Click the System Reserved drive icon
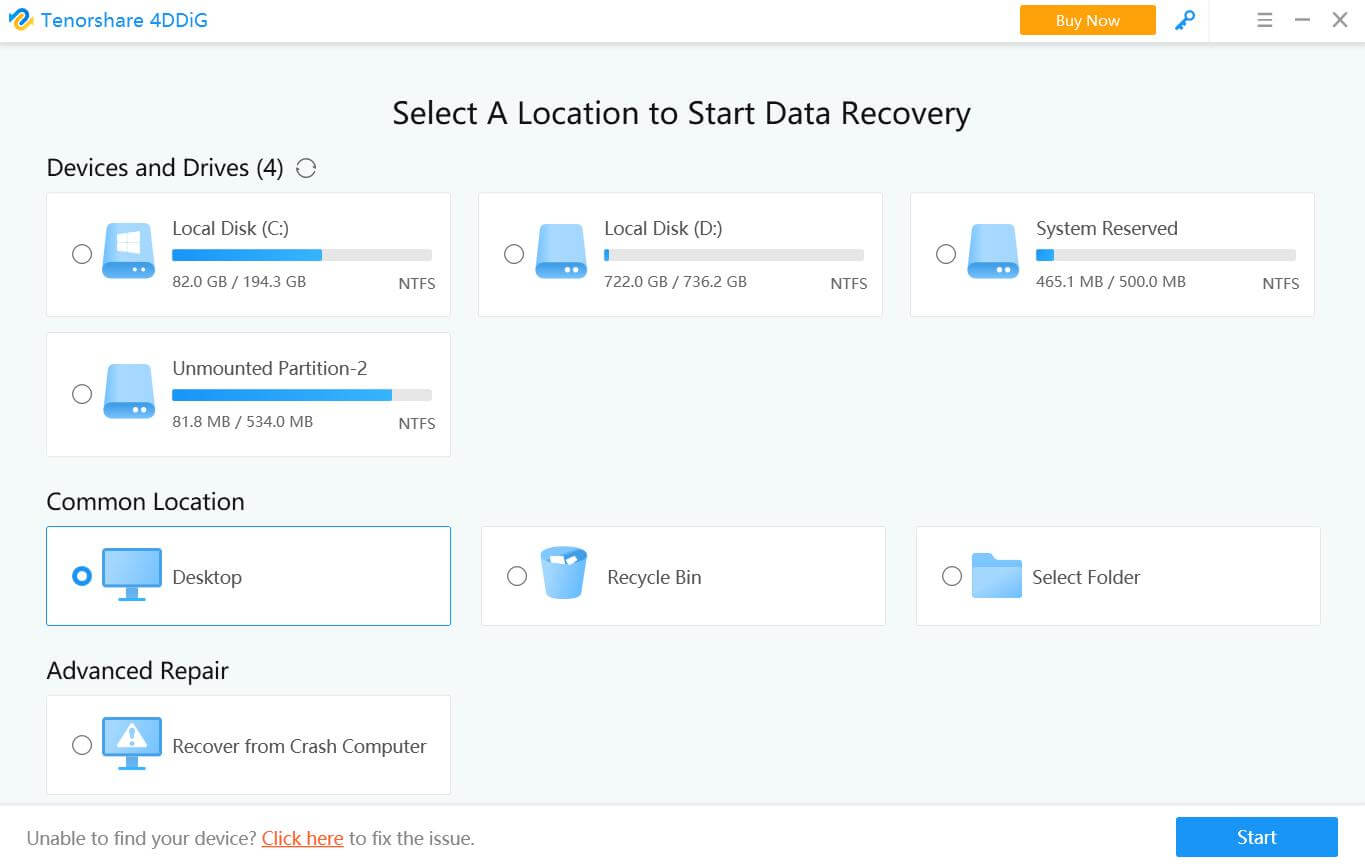 pos(993,252)
